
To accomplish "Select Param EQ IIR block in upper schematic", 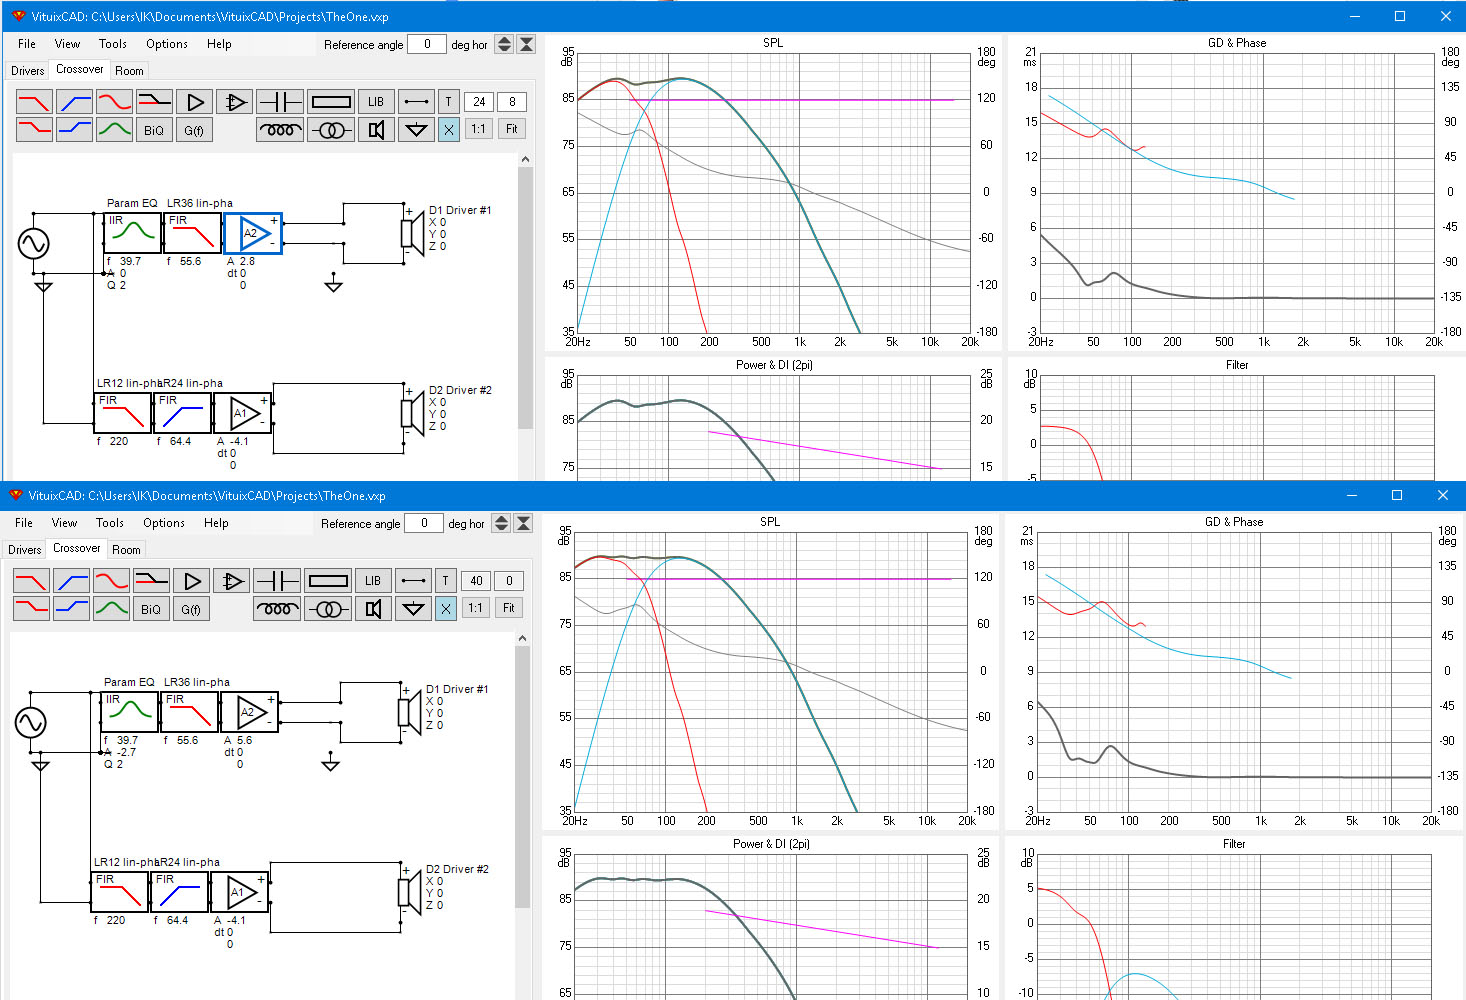I will [132, 233].
